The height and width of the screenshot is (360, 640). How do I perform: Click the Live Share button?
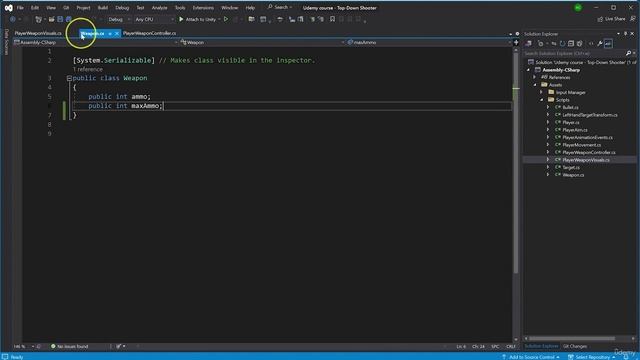pos(611,19)
